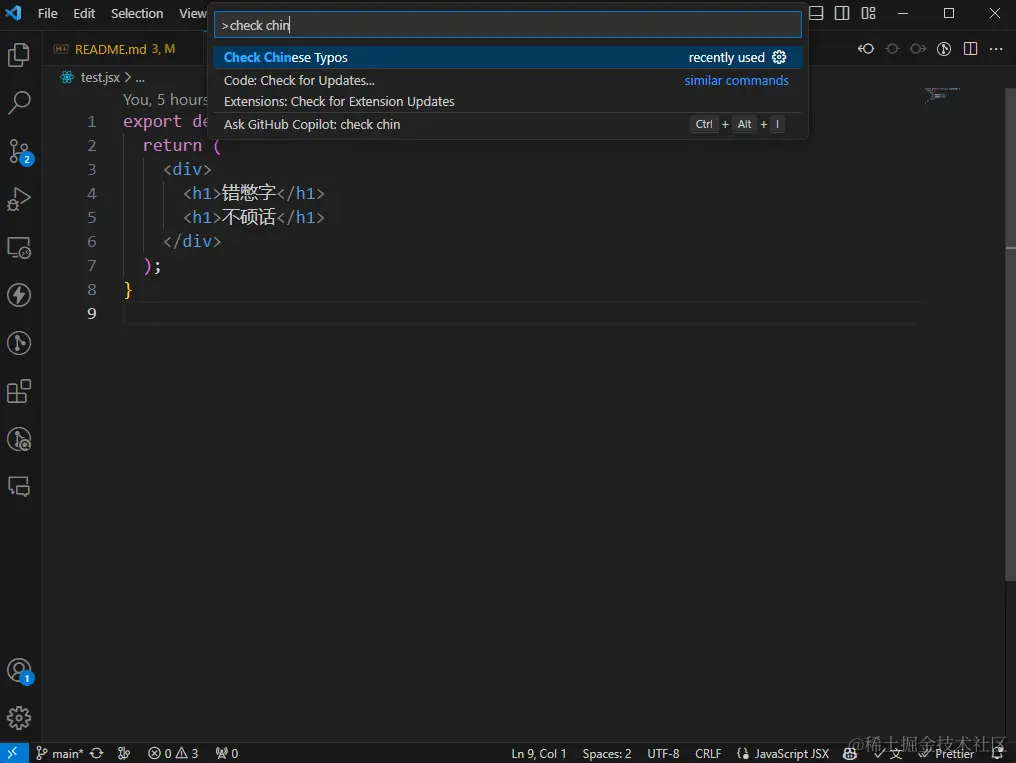
Task: Open previous revision with the left-arrow commit icon
Action: 866,49
